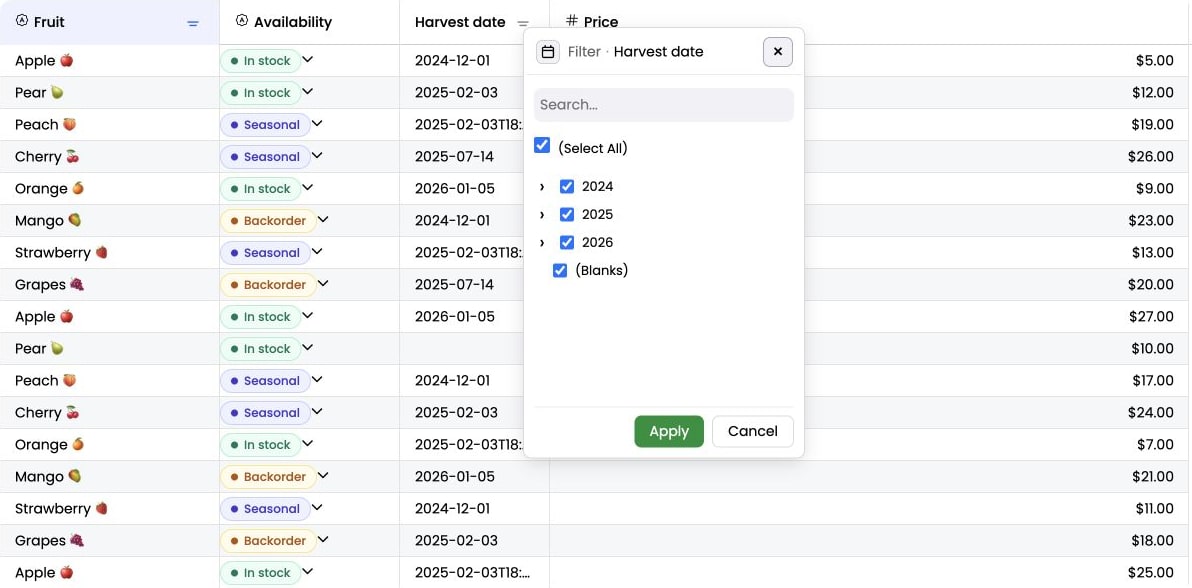Close the Harvest date filter popup
Screen dimensions: 1192x588
coord(778,52)
